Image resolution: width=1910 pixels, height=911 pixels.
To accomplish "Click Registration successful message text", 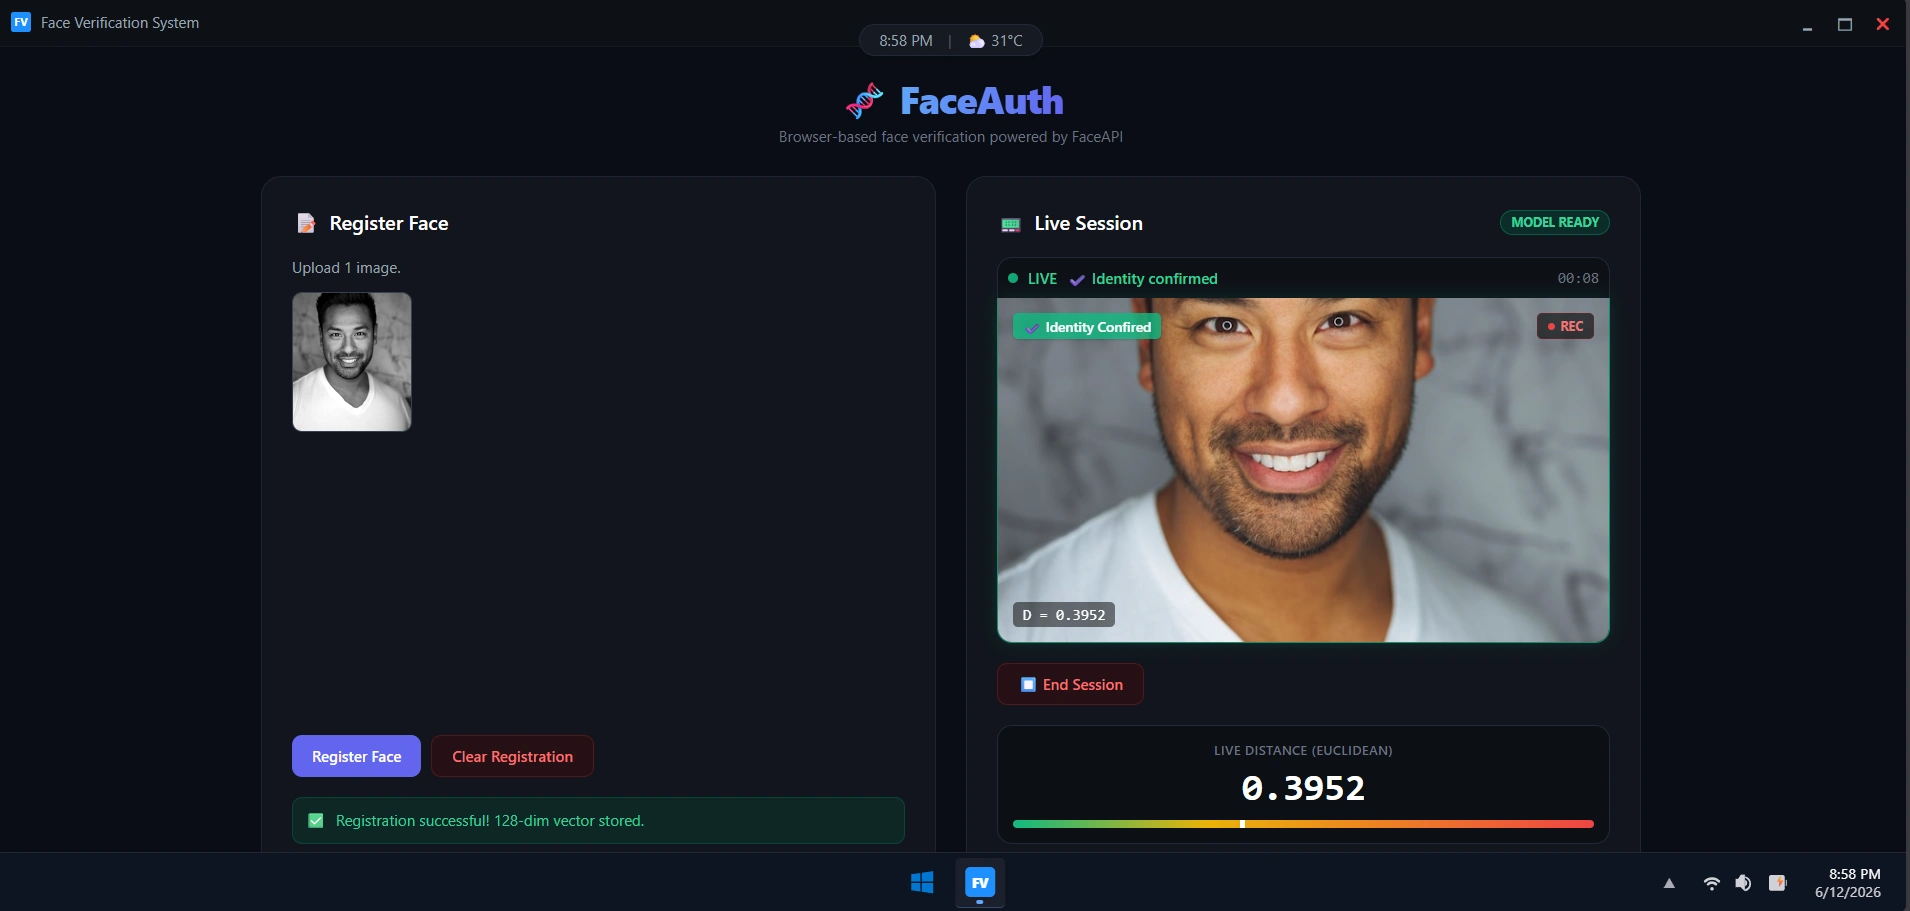I will [490, 820].
